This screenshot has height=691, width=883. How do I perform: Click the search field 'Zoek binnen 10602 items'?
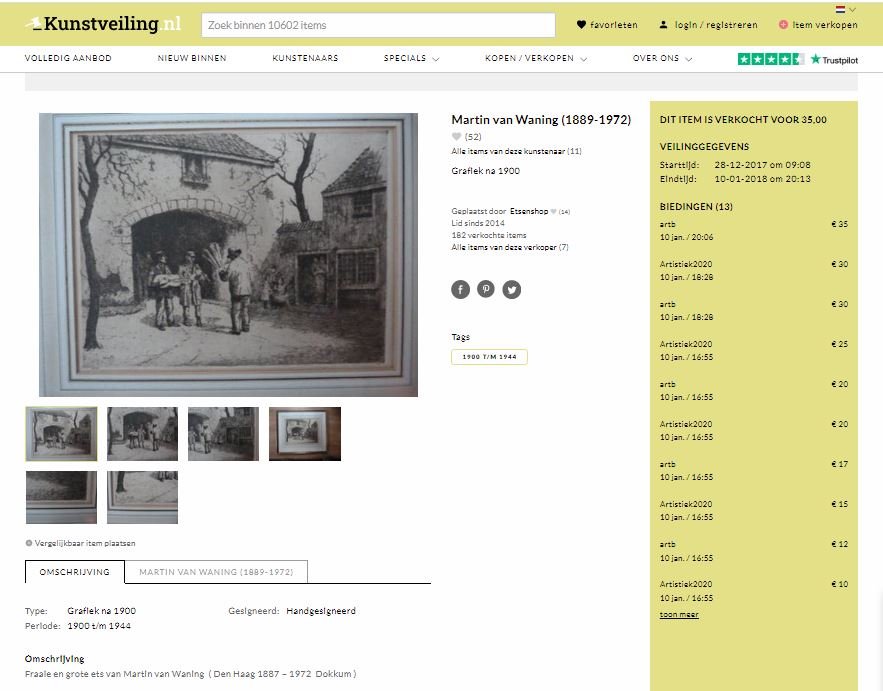[378, 25]
